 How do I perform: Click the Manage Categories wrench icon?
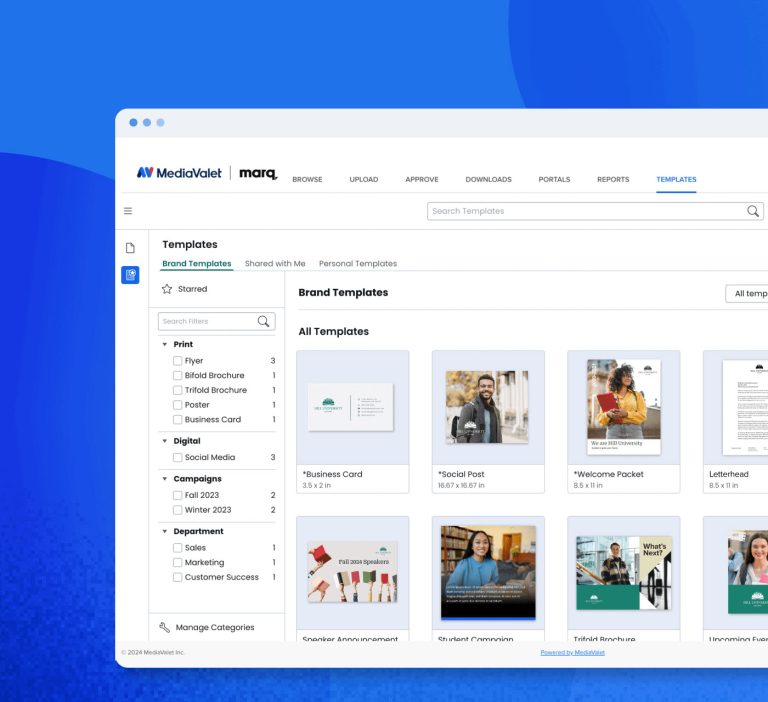[x=165, y=627]
